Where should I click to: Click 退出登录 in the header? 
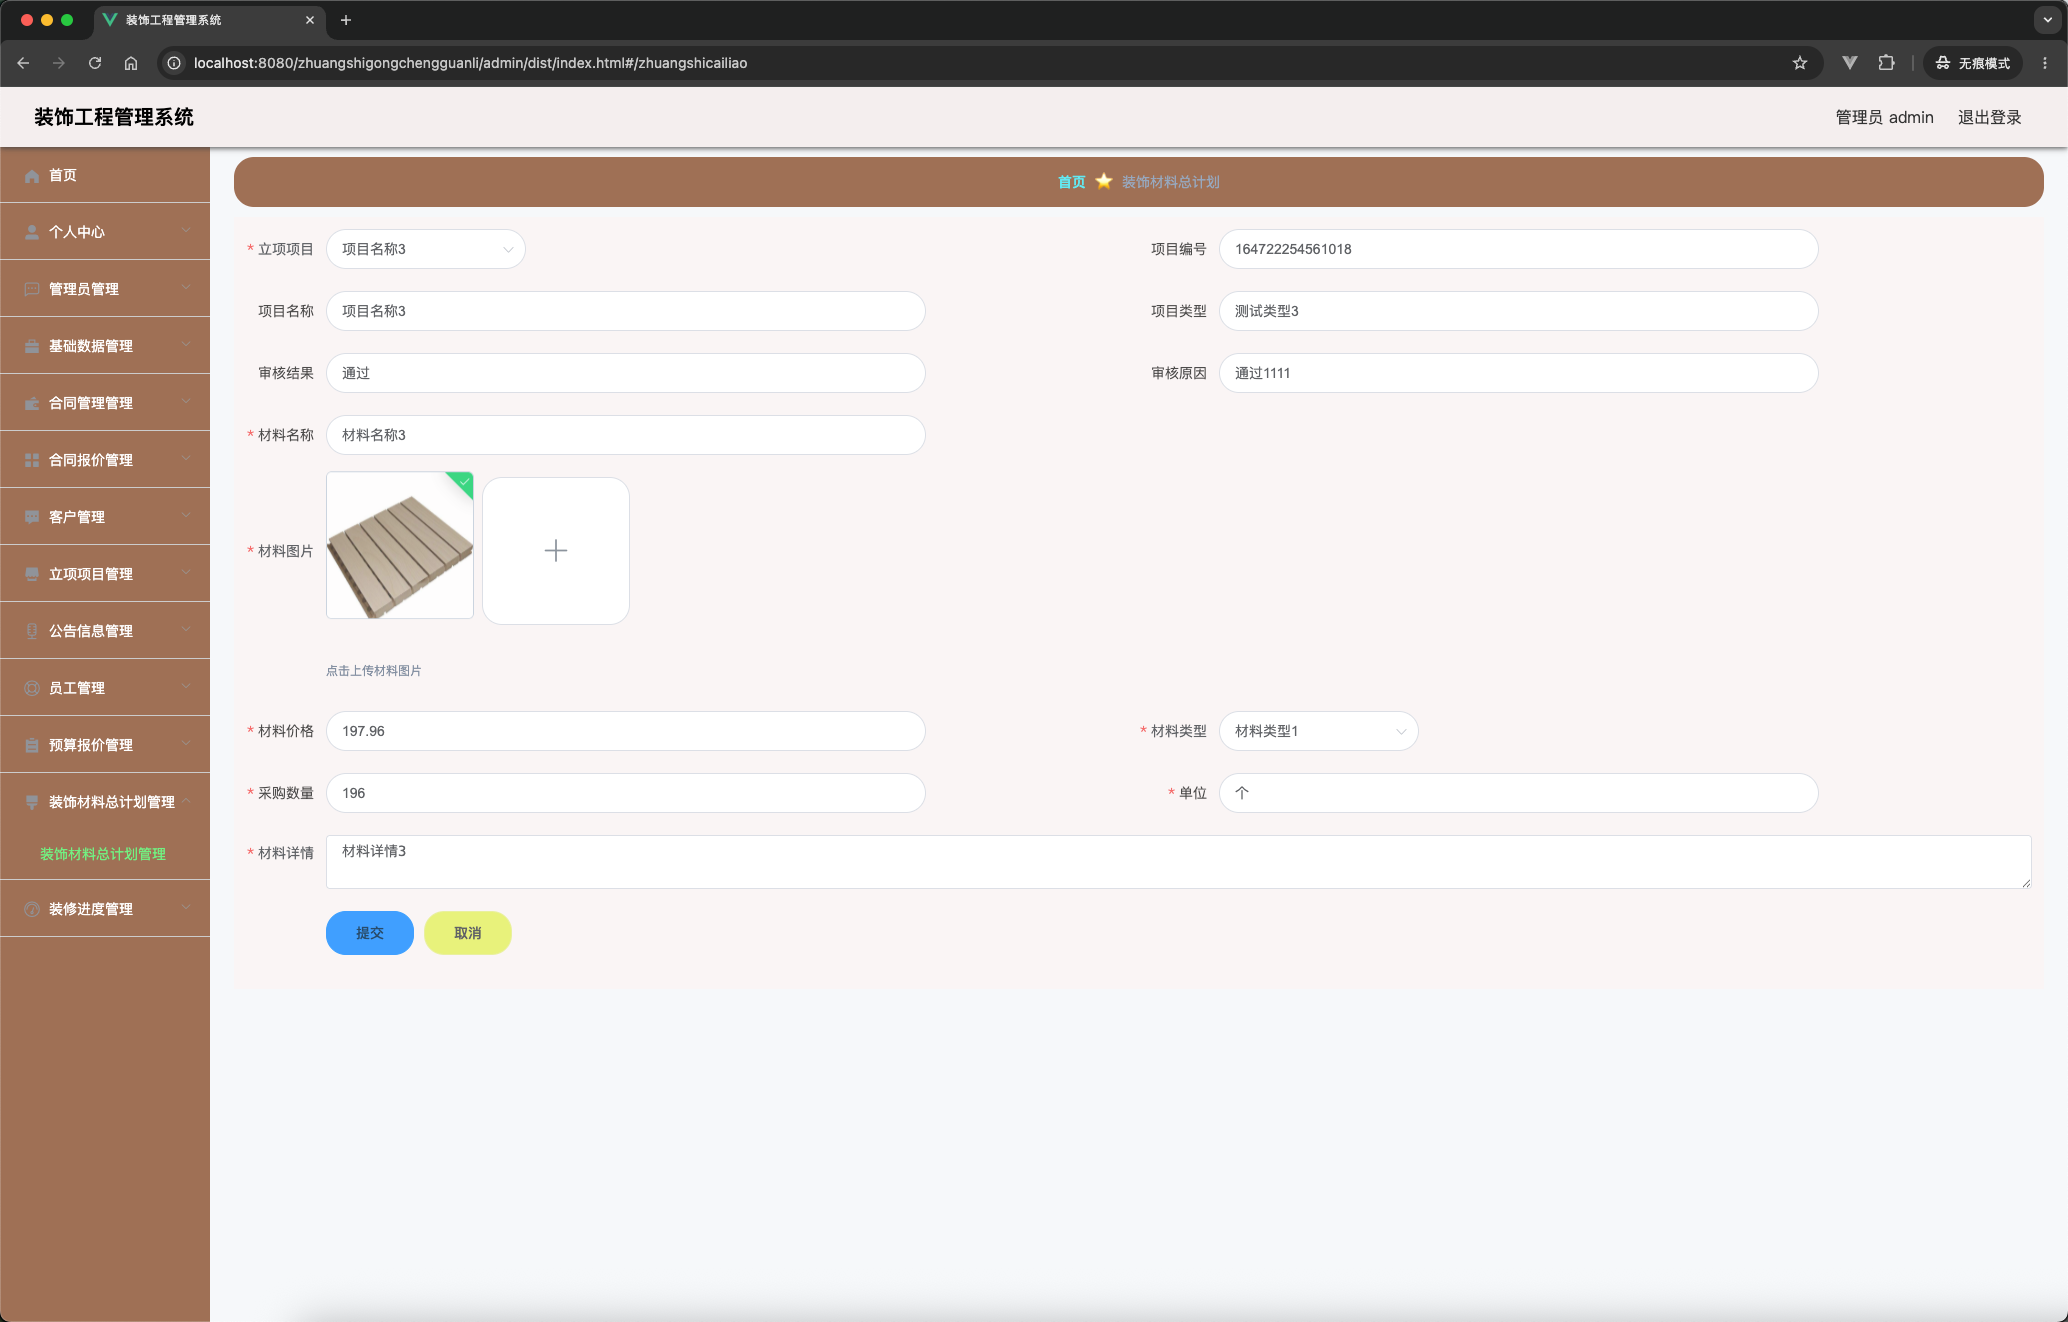tap(1989, 117)
